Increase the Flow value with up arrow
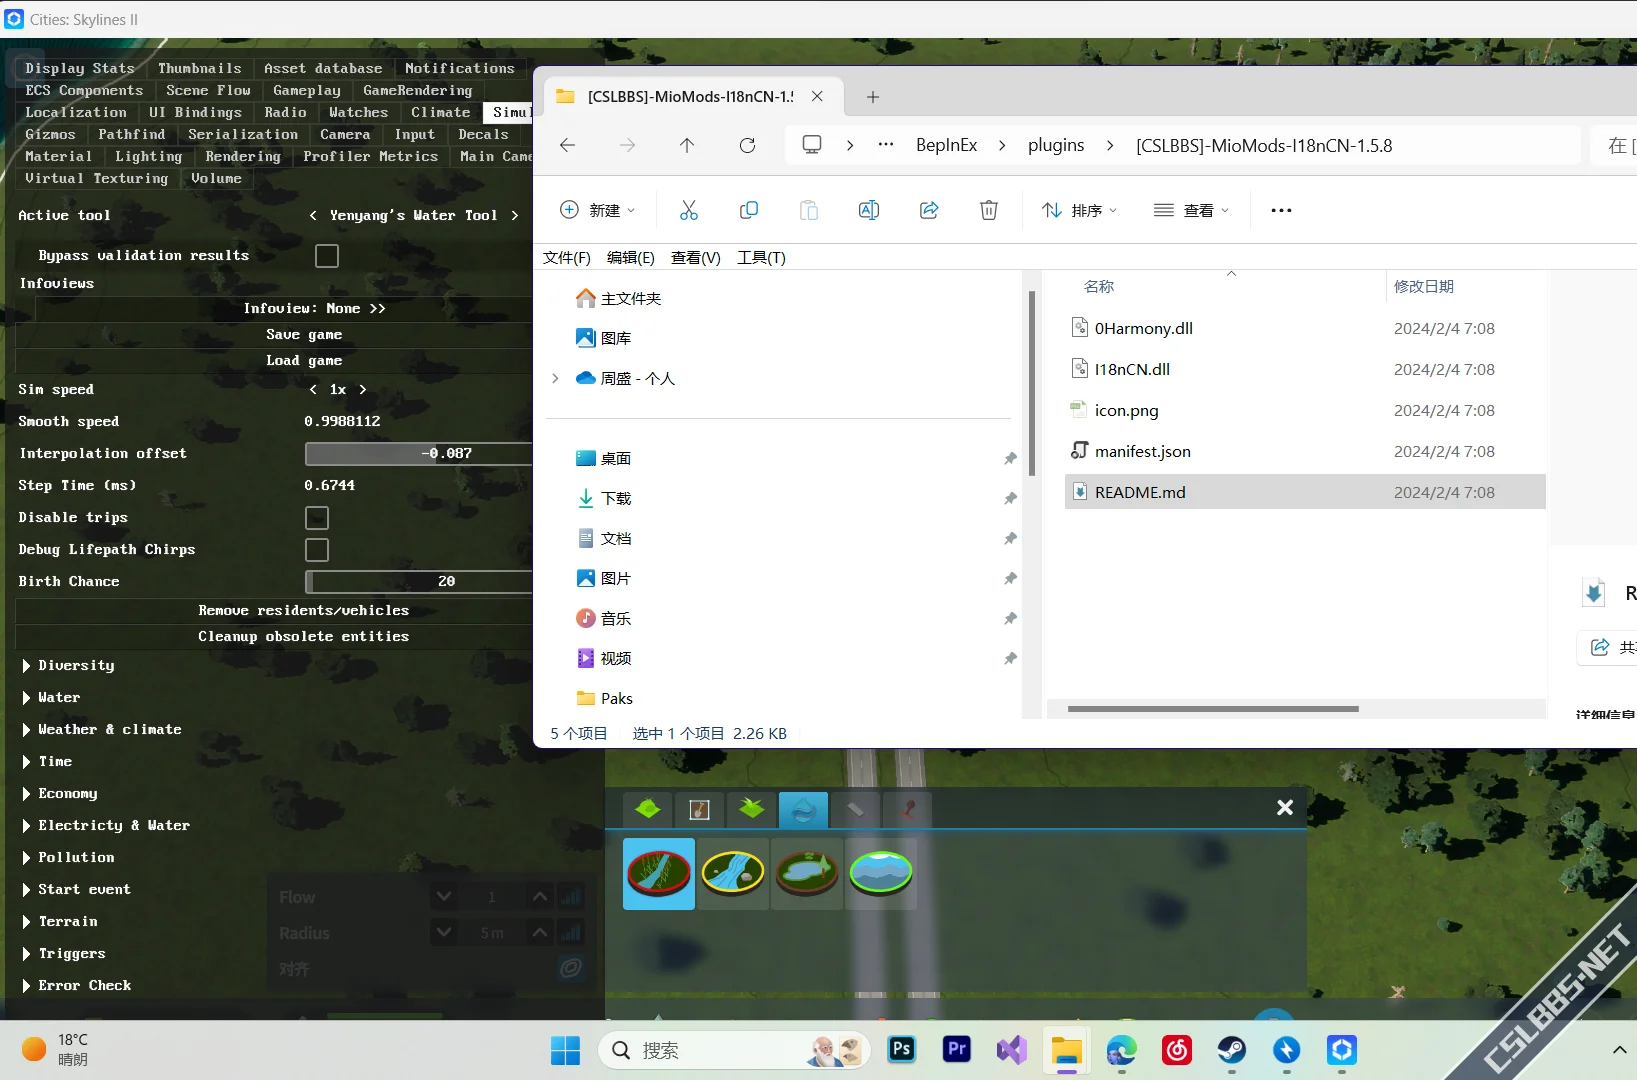1637x1080 pixels. coord(540,897)
